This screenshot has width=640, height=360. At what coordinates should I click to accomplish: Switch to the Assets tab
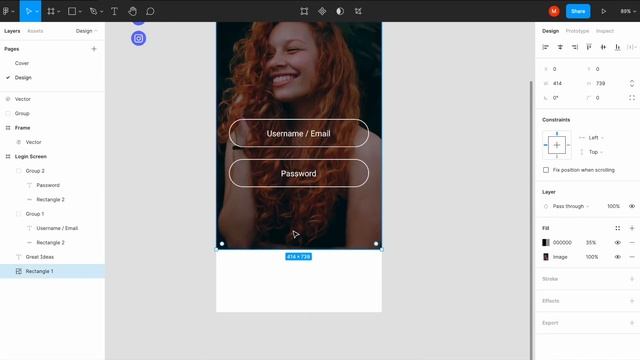click(35, 31)
